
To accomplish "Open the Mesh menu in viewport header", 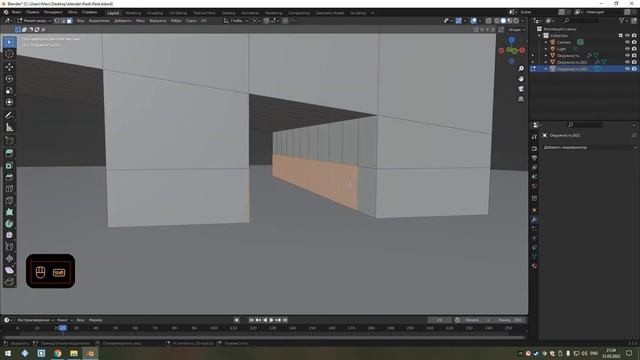I will [140, 20].
